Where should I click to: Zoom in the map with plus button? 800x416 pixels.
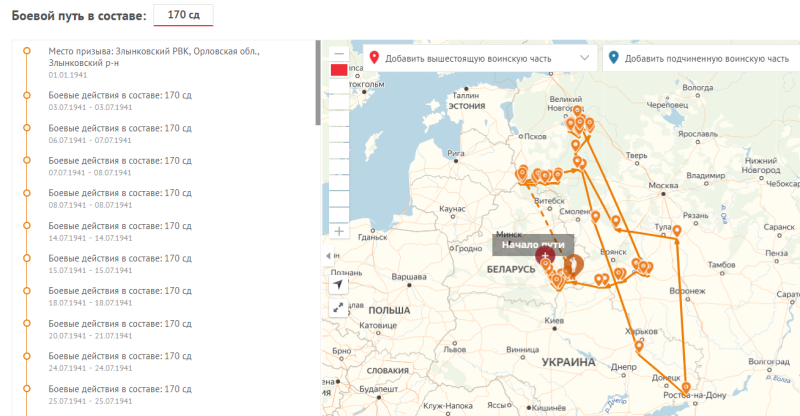(x=338, y=231)
